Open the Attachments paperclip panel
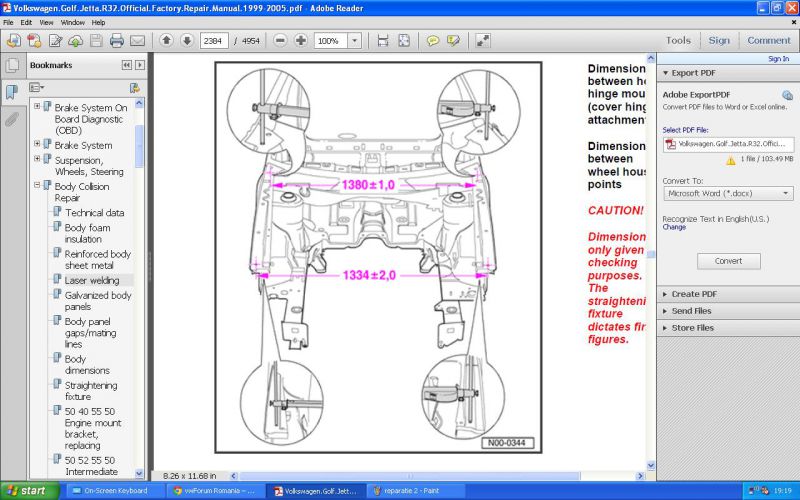This screenshot has width=800, height=500. (x=12, y=119)
